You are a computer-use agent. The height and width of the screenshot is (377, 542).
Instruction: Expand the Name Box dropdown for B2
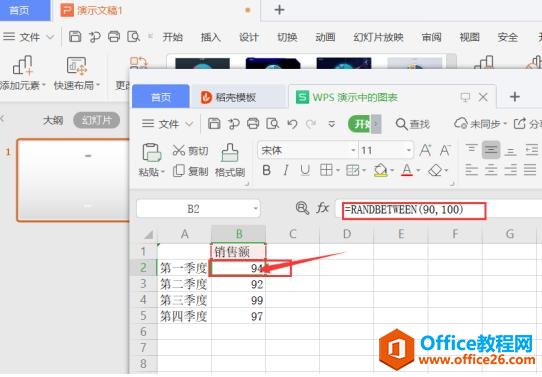255,208
